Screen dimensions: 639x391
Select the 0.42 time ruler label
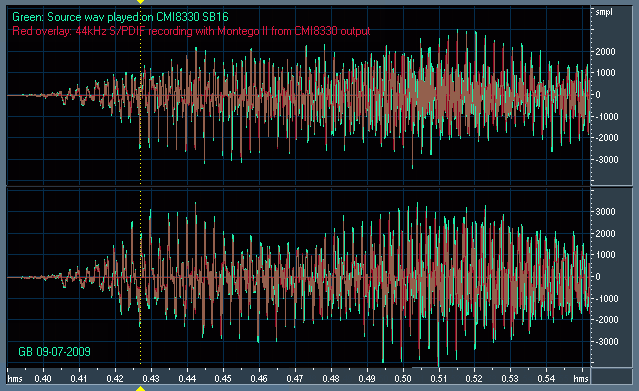(x=115, y=379)
